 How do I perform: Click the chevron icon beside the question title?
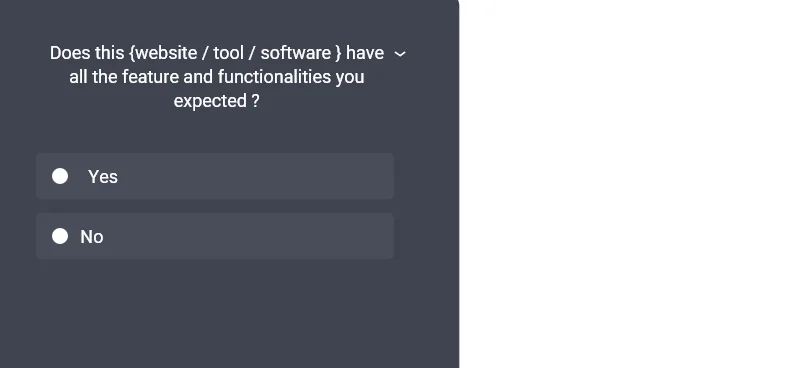pos(400,54)
